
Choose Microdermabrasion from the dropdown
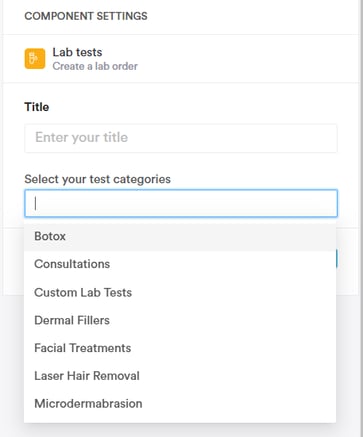pyautogui.click(x=180, y=403)
